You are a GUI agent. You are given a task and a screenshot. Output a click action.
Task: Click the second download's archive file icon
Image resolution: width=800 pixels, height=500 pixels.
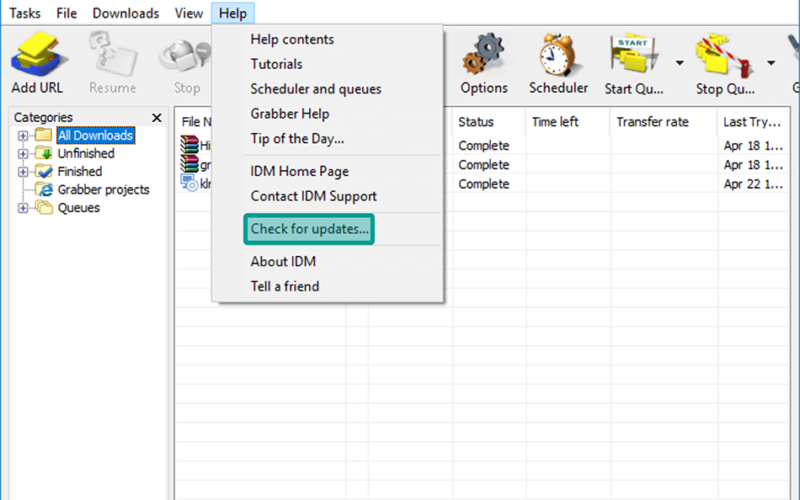point(189,164)
